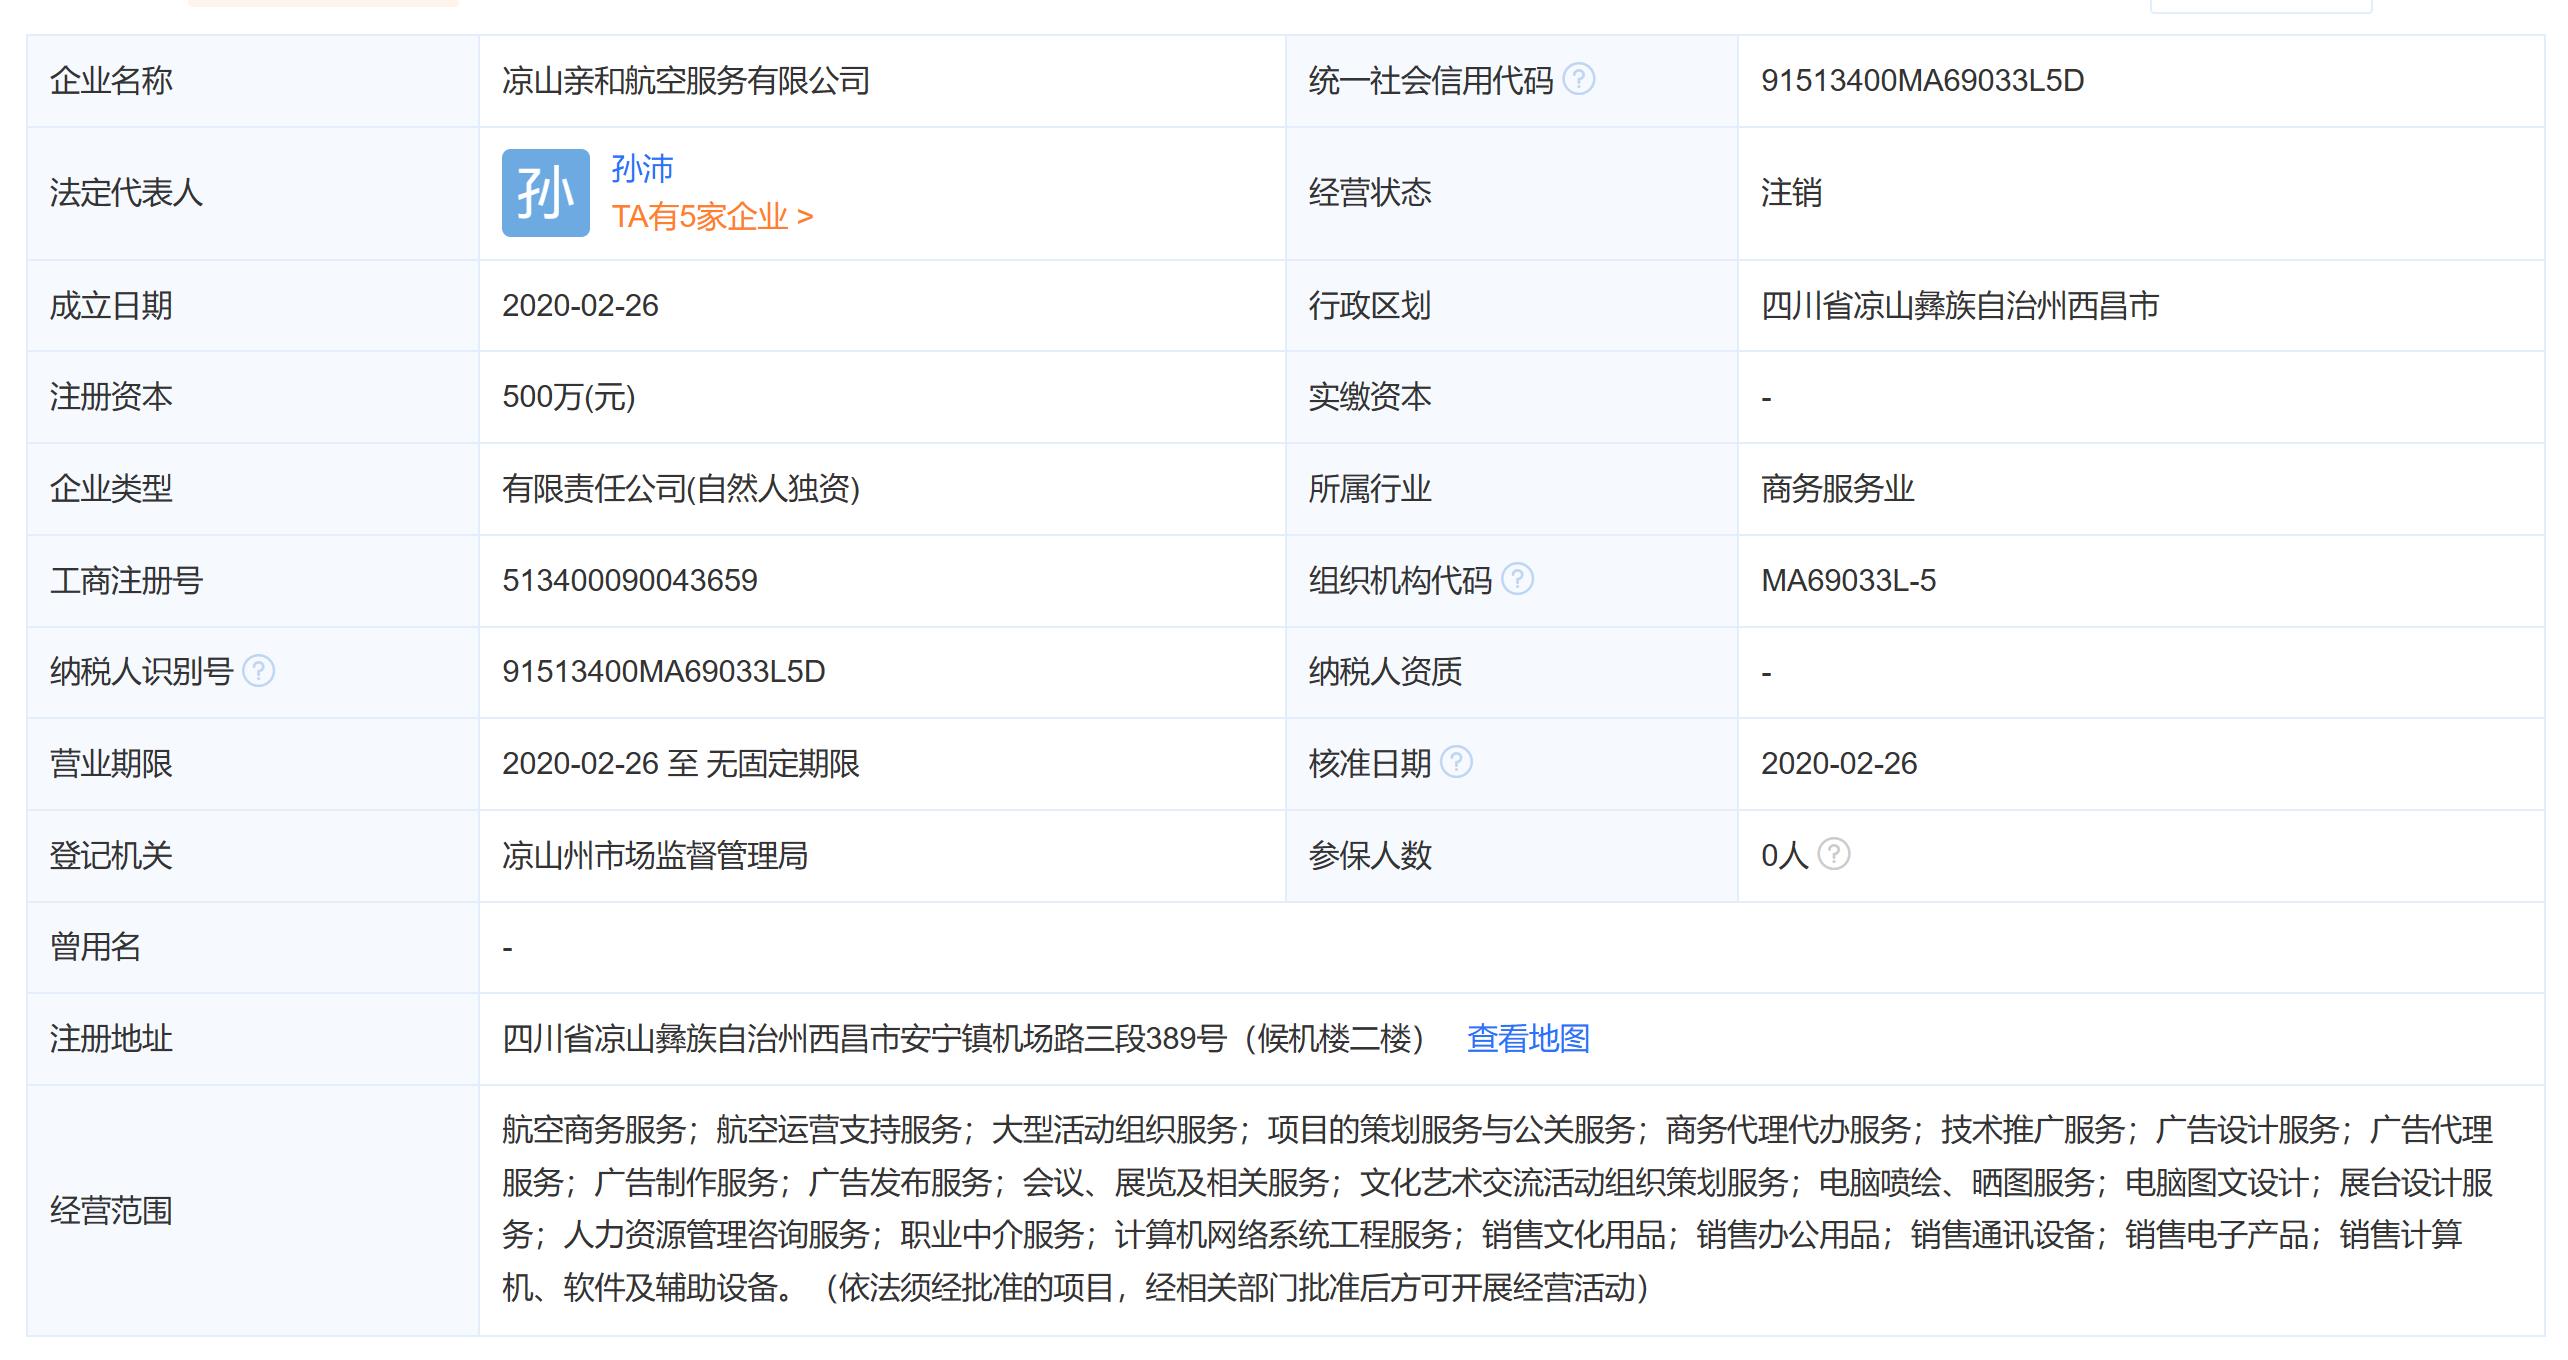This screenshot has height=1360, width=2568.
Task: Select the registered address text
Action: (x=963, y=1039)
